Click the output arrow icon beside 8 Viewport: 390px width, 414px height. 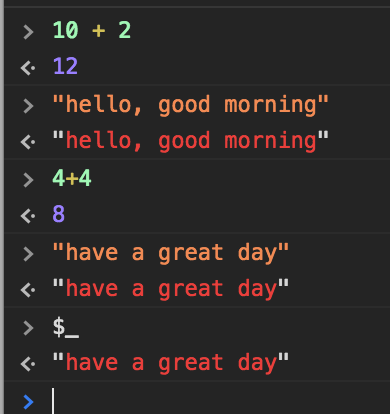point(28,216)
